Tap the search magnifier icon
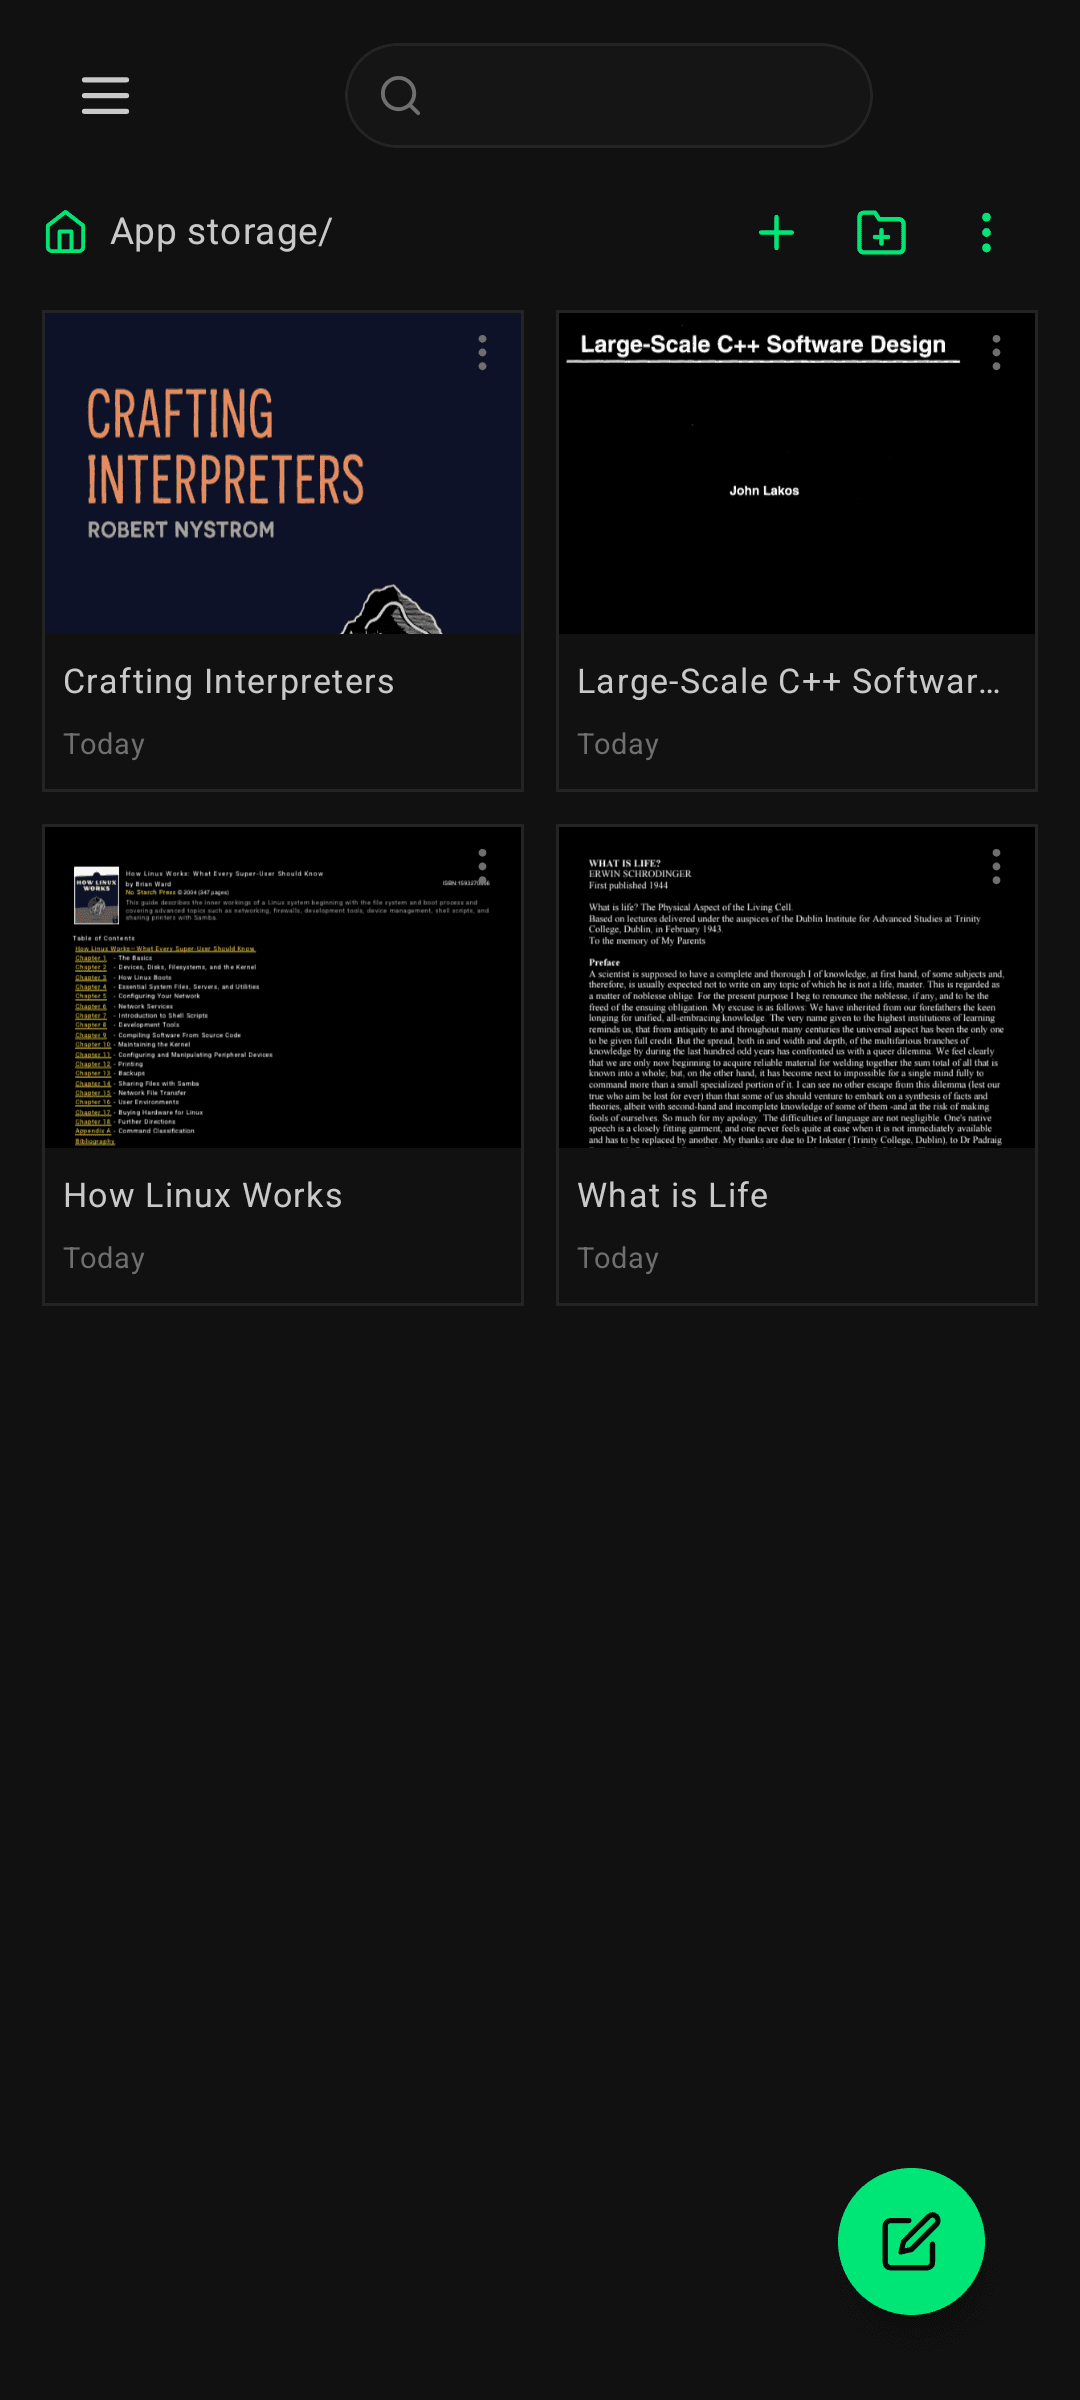Image resolution: width=1080 pixels, height=2400 pixels. pos(400,96)
